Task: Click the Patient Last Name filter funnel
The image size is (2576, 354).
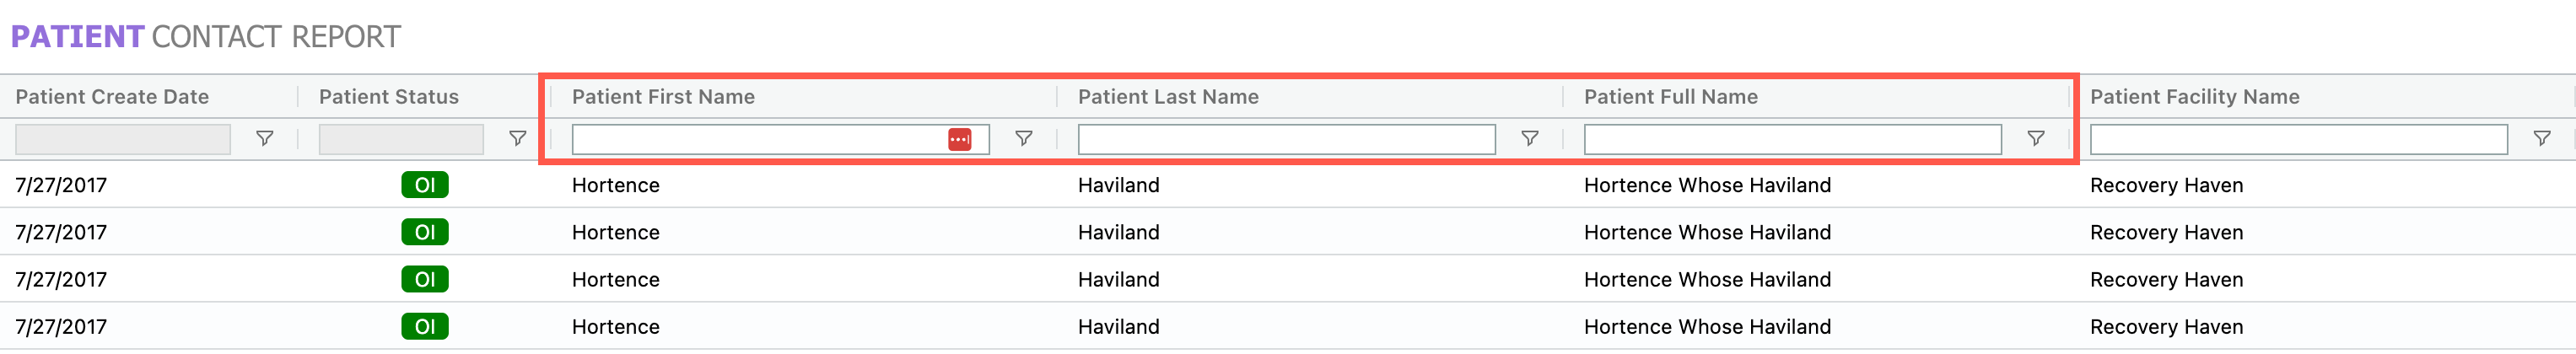Action: pyautogui.click(x=1529, y=139)
